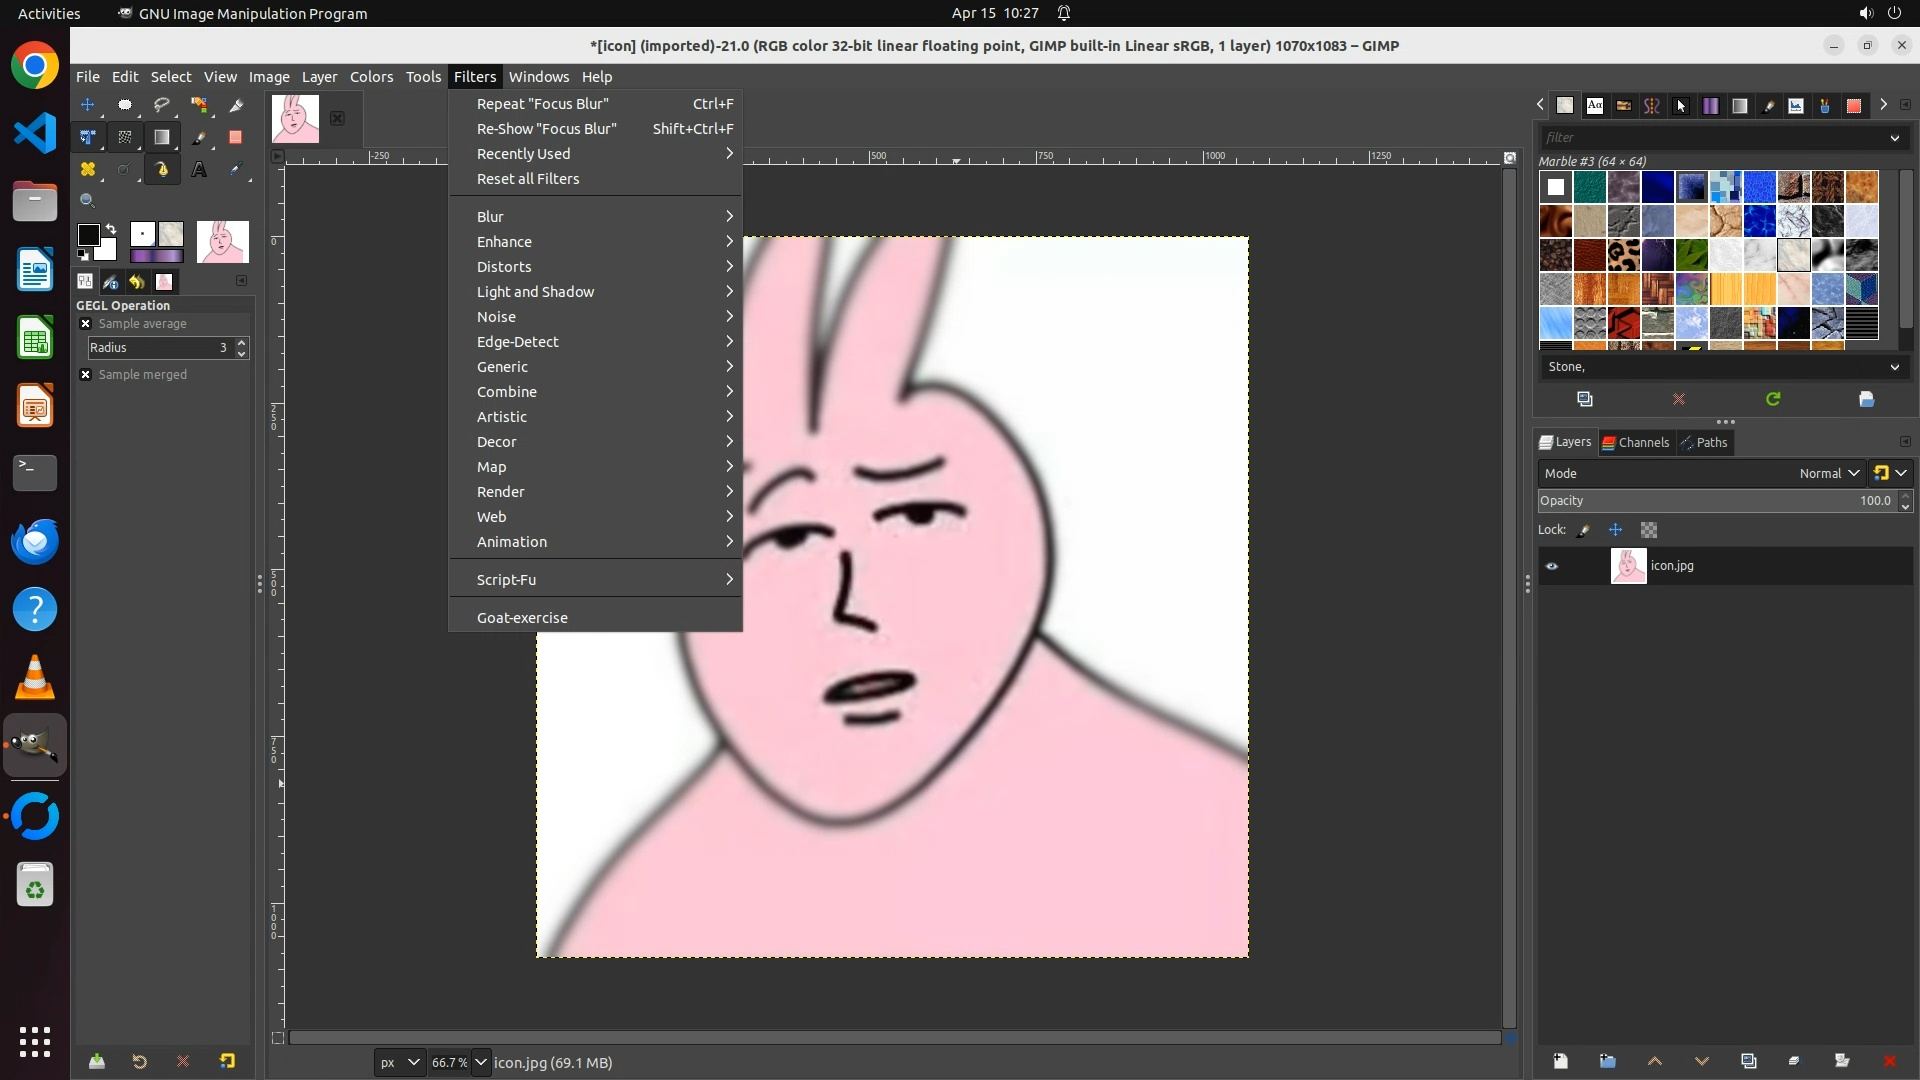Click the black foreground color swatch
Image resolution: width=1920 pixels, height=1080 pixels.
pos(88,235)
